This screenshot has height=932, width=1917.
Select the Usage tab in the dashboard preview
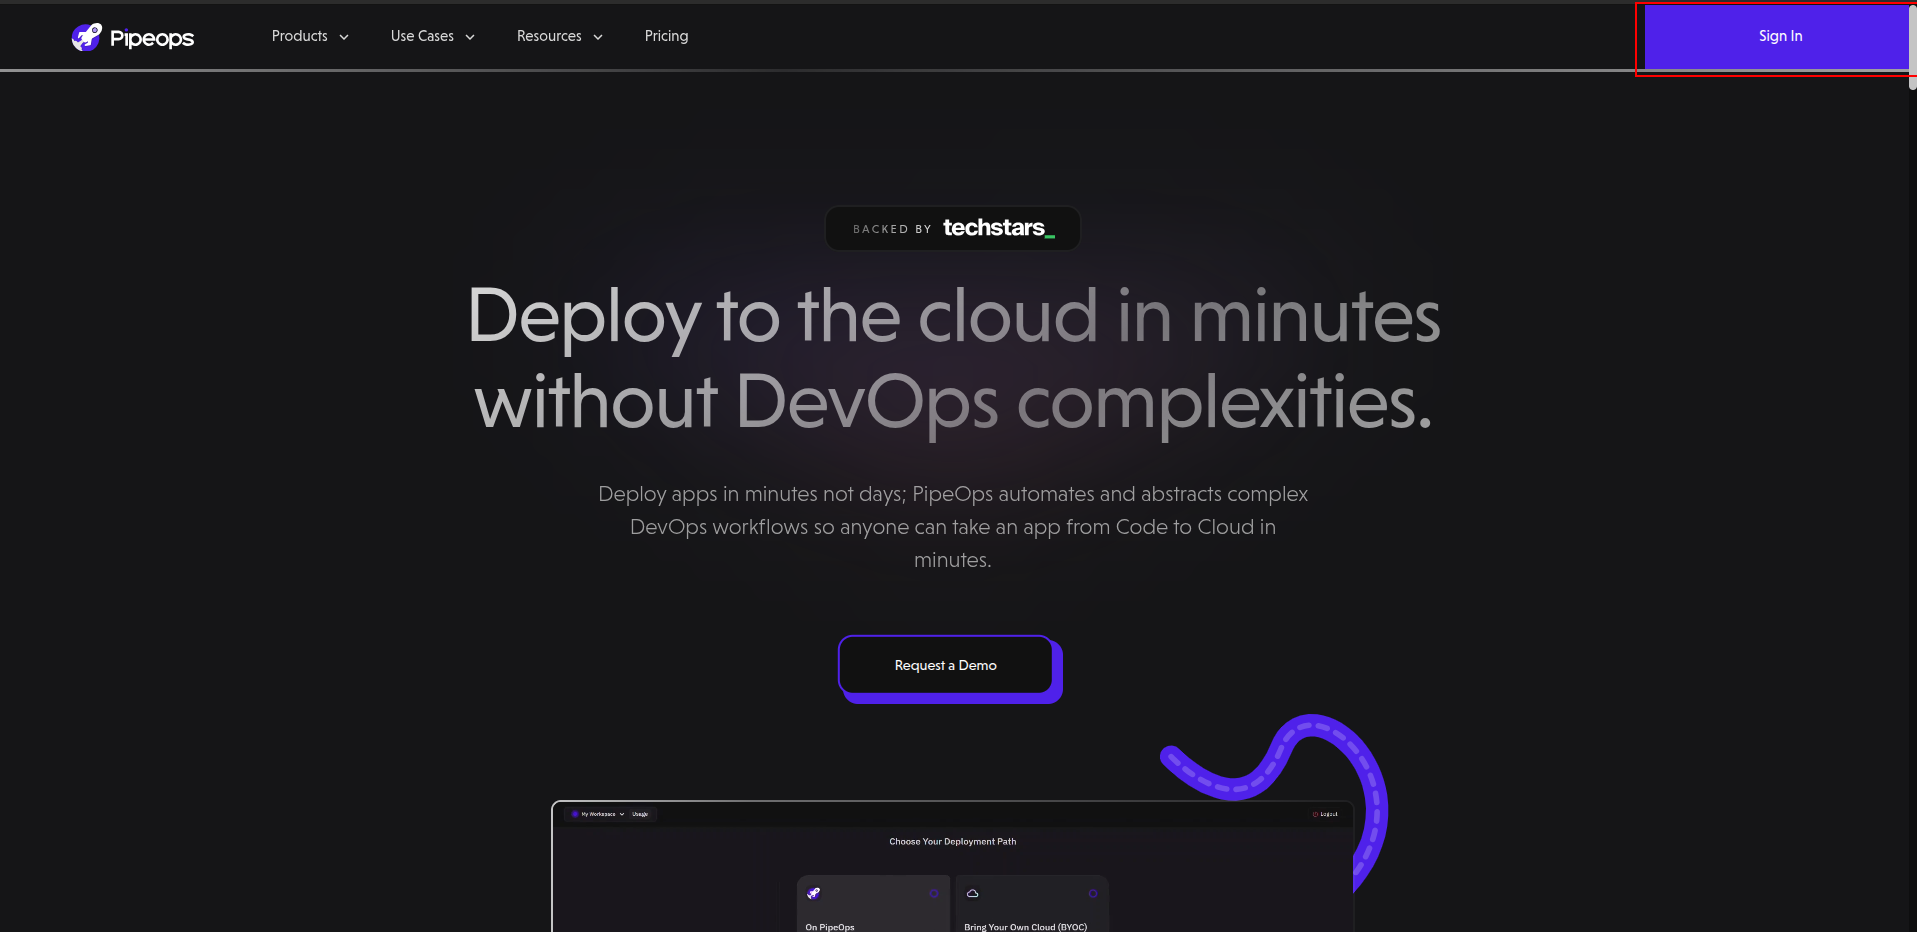(x=640, y=814)
